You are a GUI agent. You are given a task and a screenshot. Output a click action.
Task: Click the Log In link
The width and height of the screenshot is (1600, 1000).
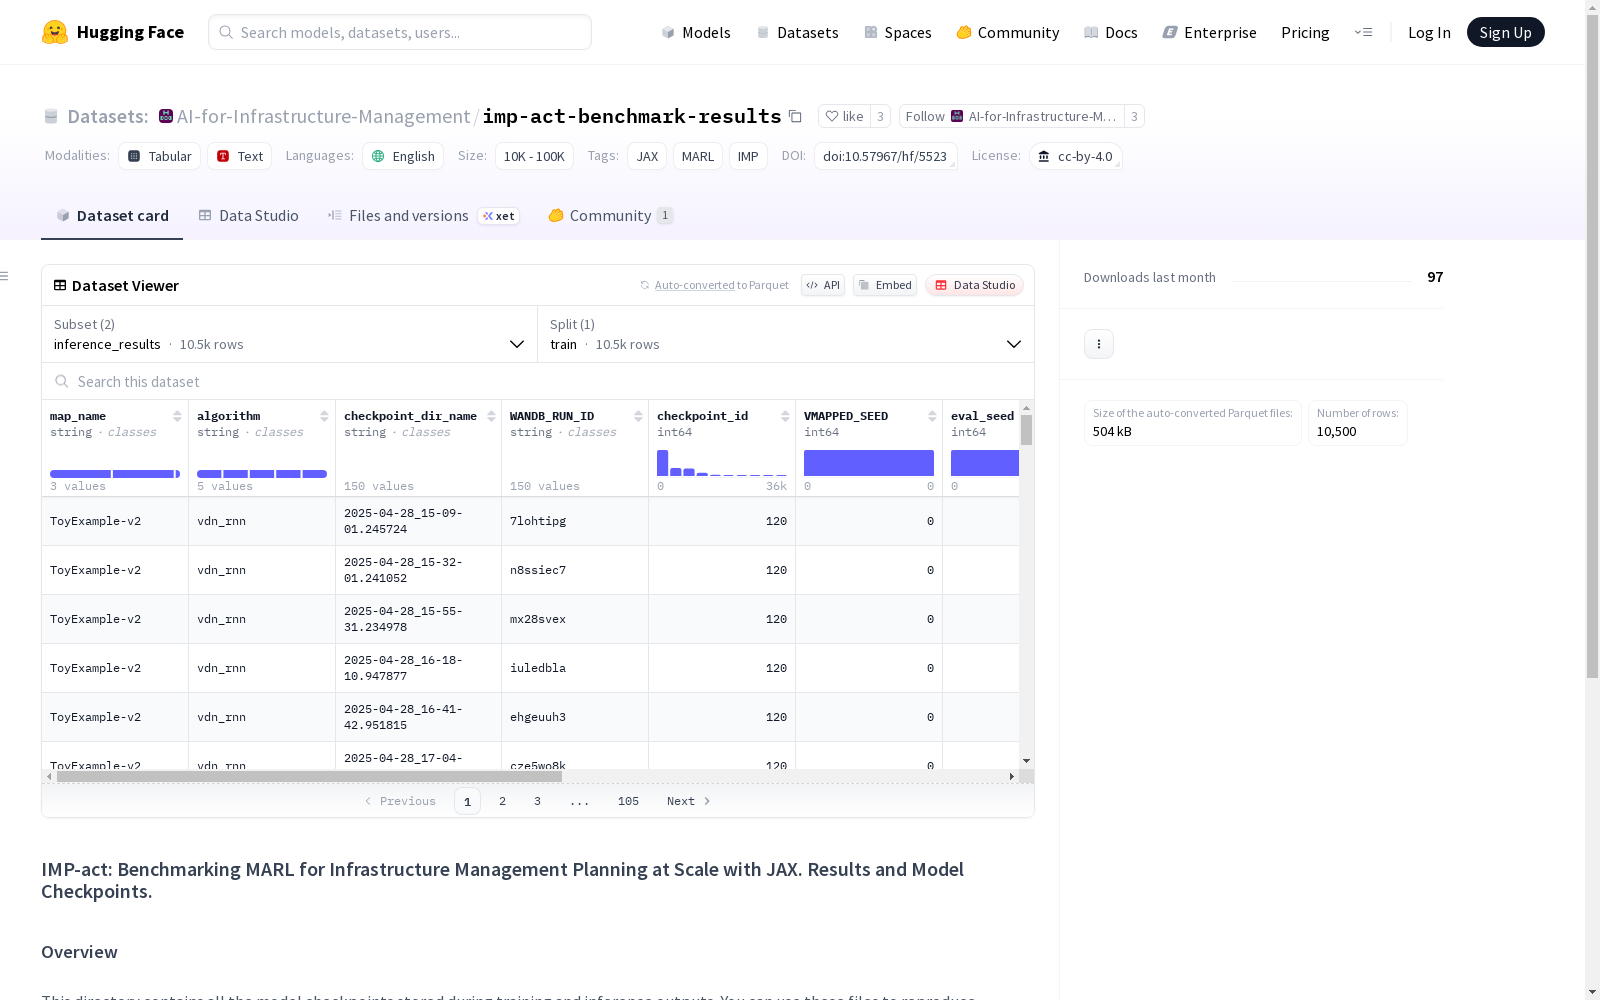1429,32
